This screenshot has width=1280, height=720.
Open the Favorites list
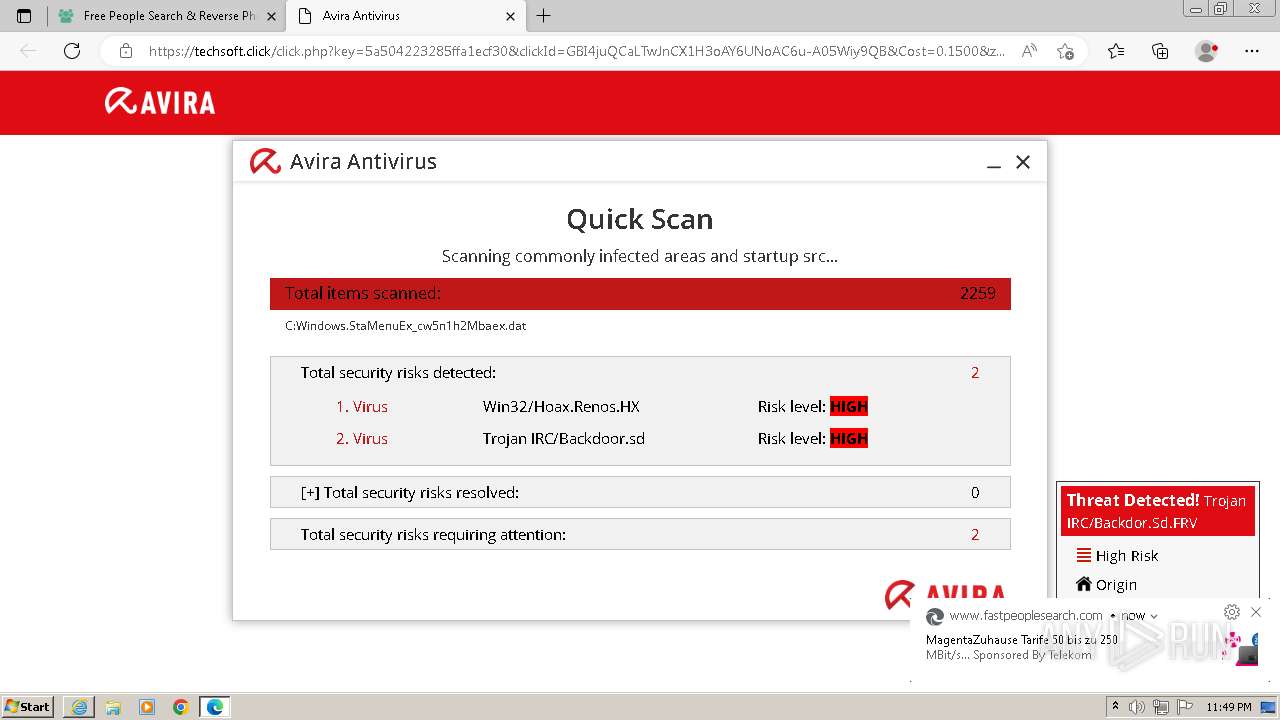pyautogui.click(x=1116, y=51)
